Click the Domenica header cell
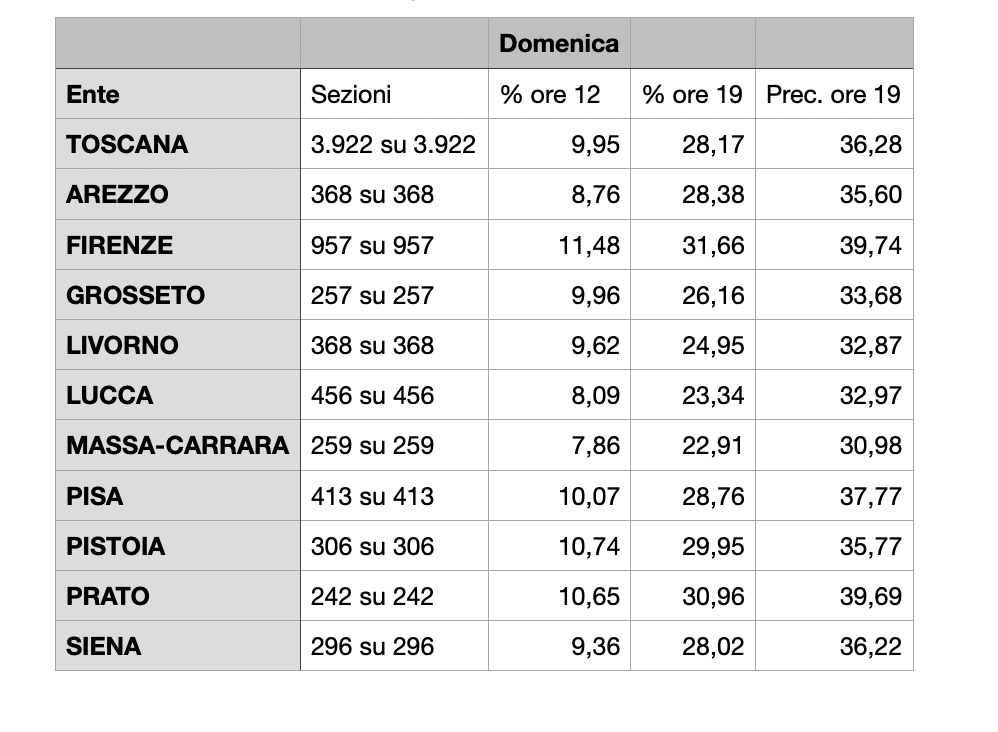Viewport: 998px width, 732px height. [x=559, y=43]
